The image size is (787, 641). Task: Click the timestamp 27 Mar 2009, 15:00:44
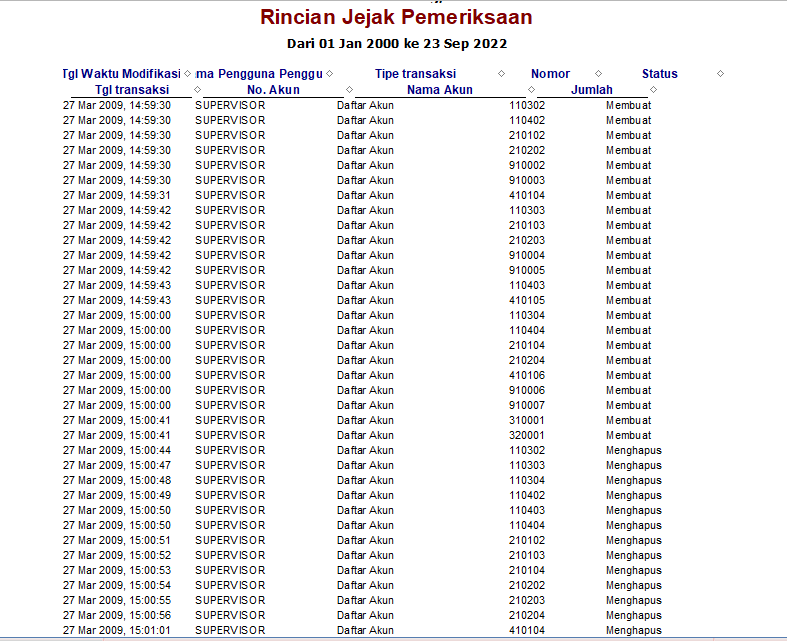[x=117, y=450]
